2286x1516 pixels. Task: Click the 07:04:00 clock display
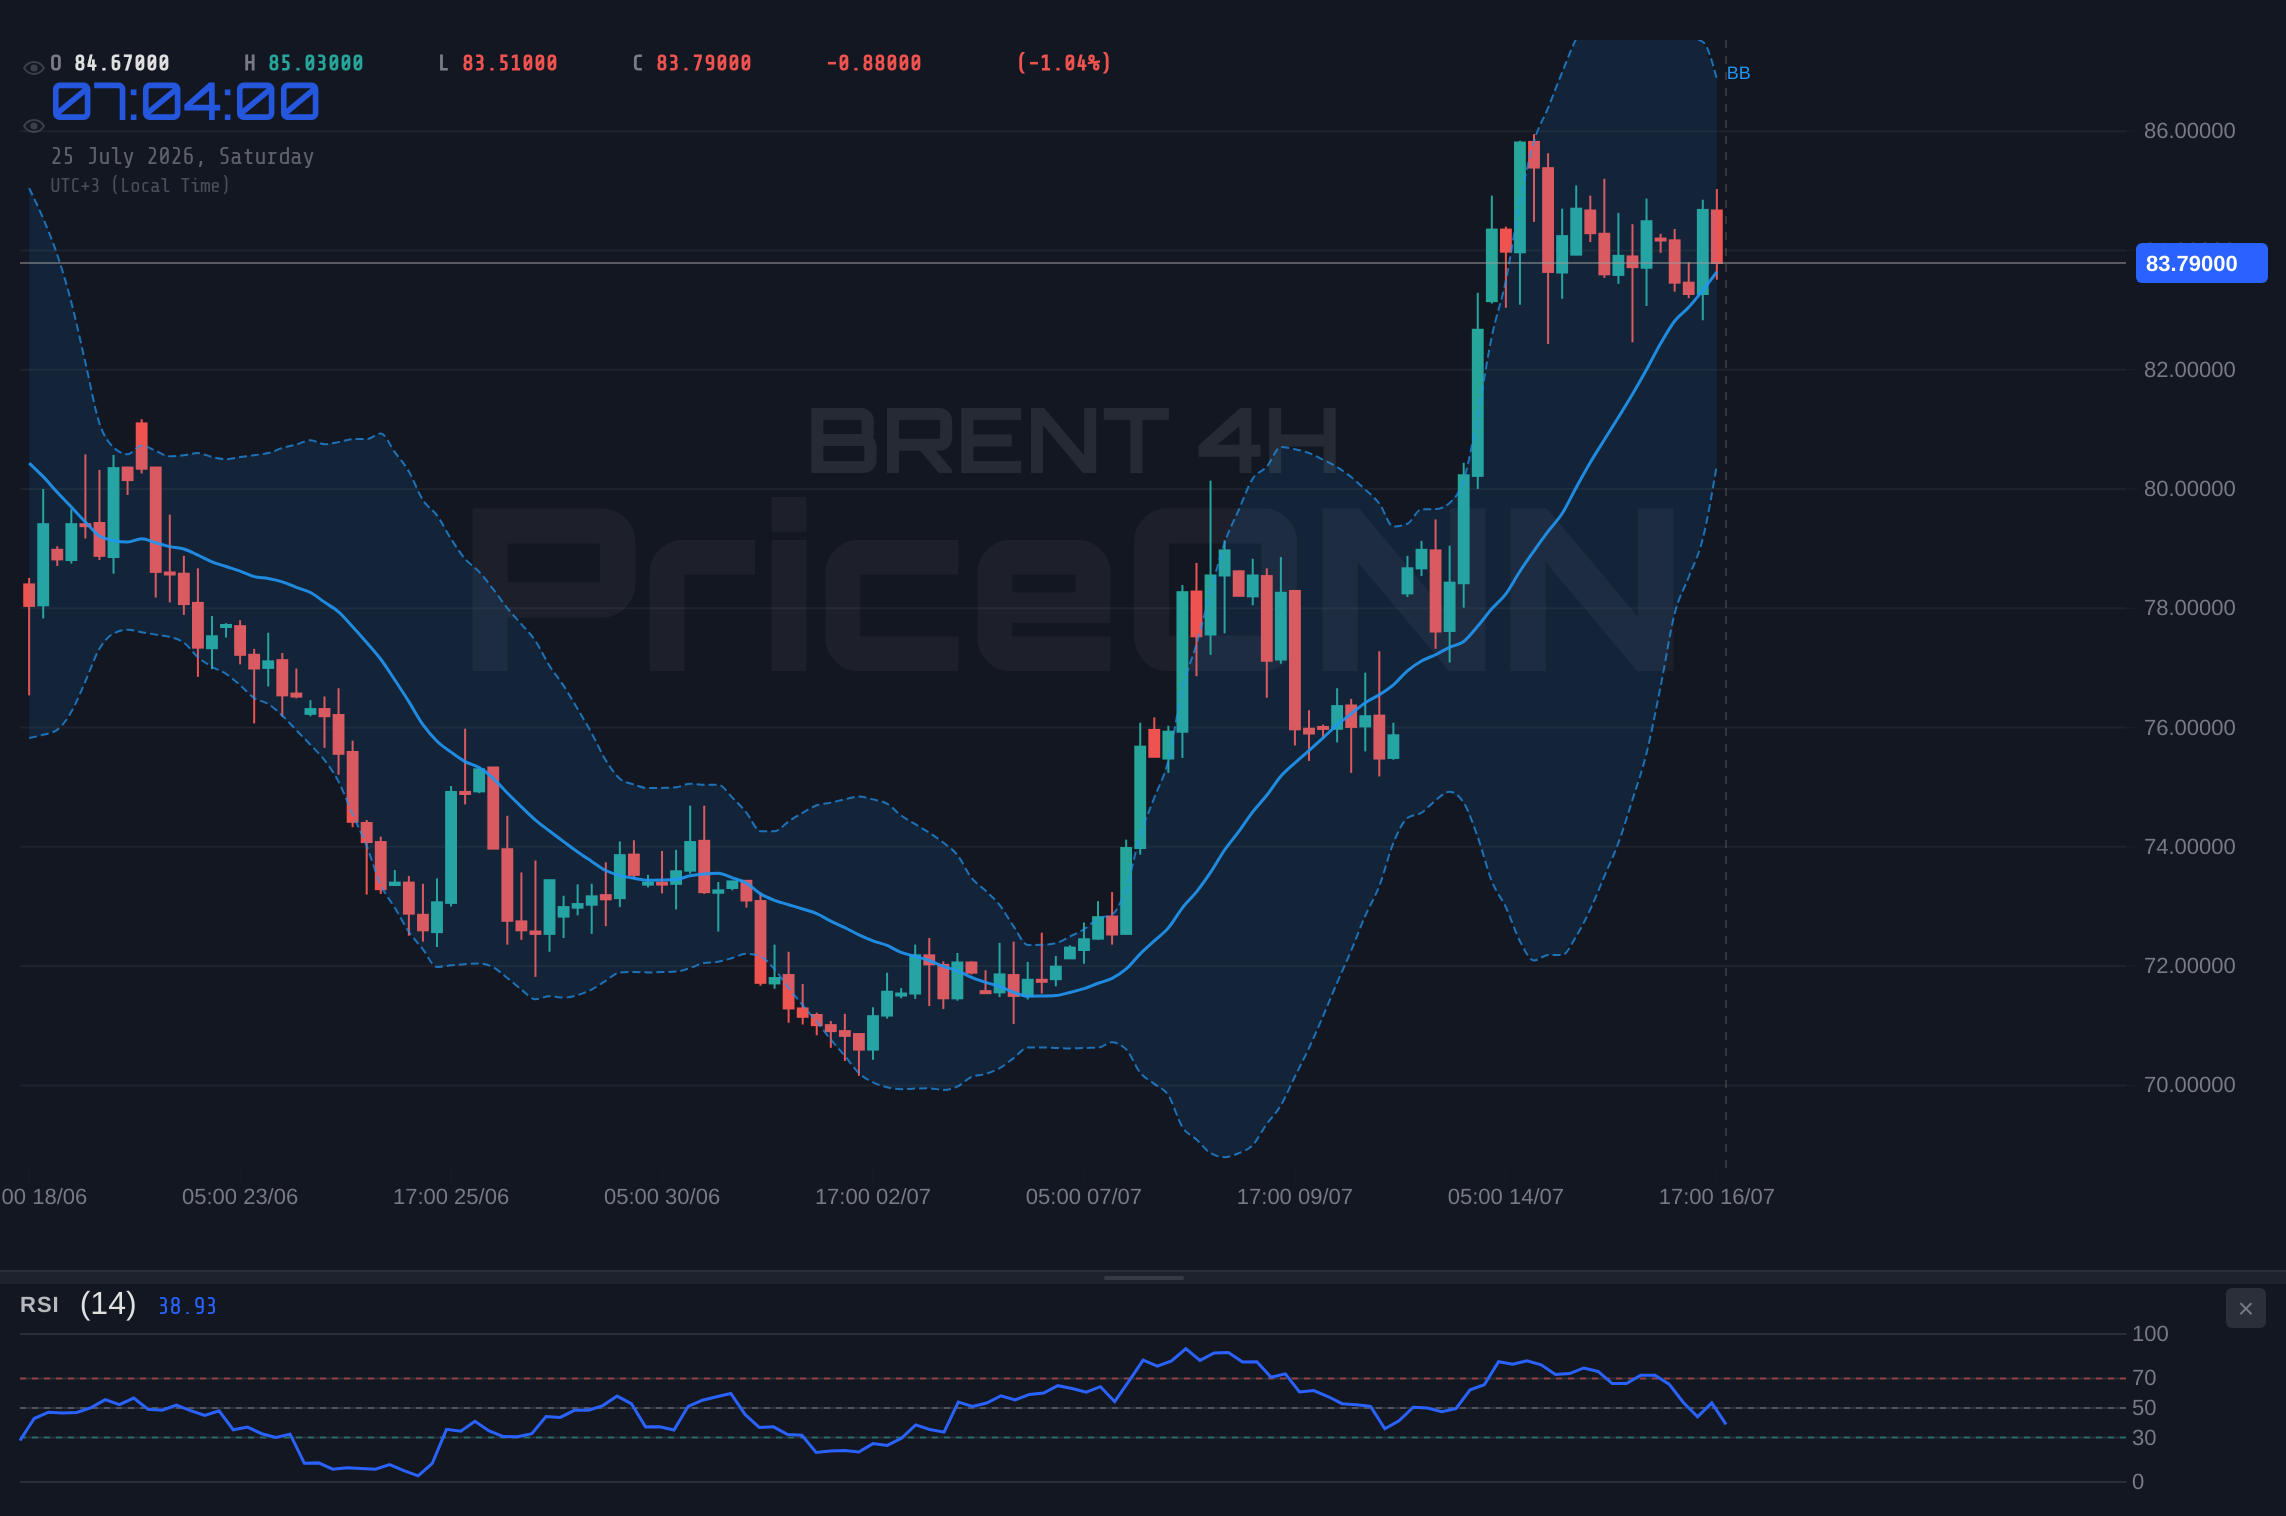click(x=186, y=102)
